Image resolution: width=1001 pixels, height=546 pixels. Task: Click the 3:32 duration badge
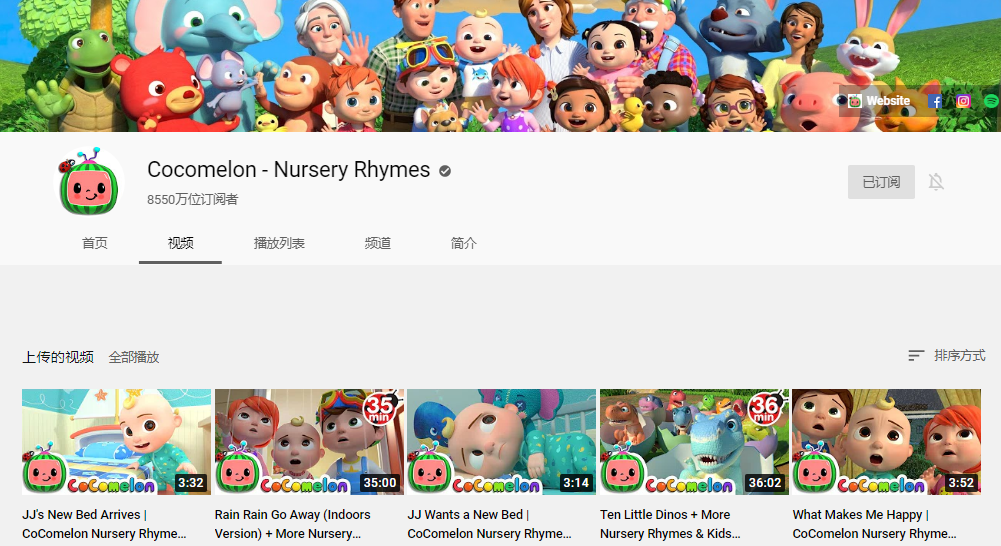point(190,483)
